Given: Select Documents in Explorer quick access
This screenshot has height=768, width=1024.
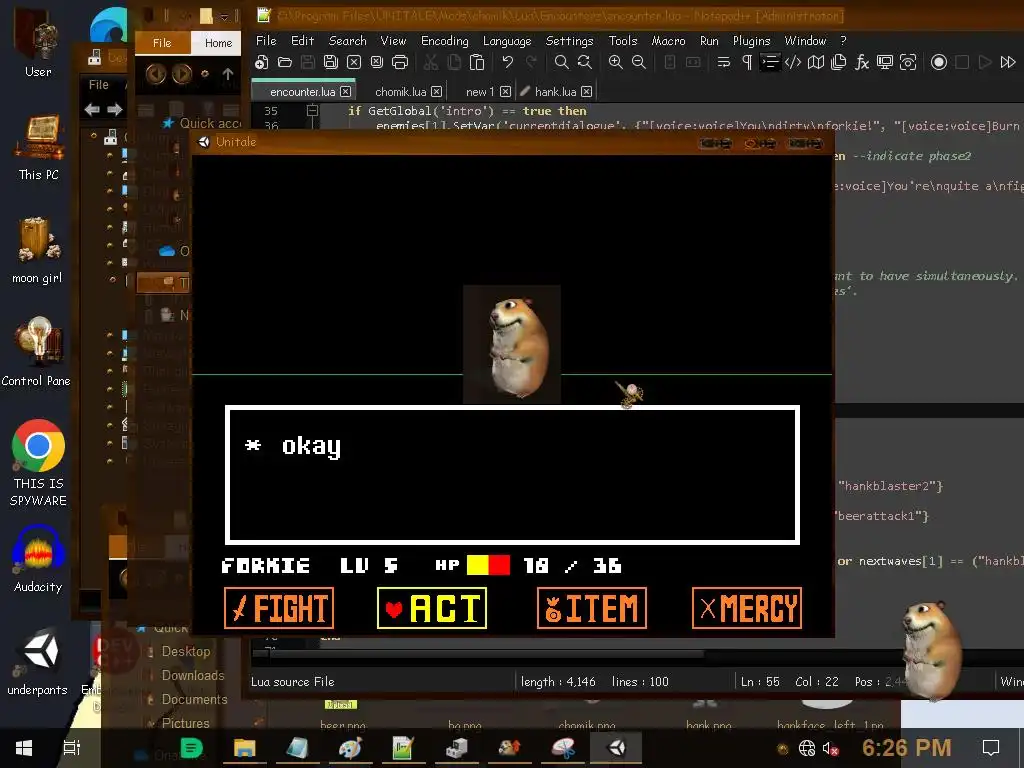Looking at the screenshot, I should 195,699.
